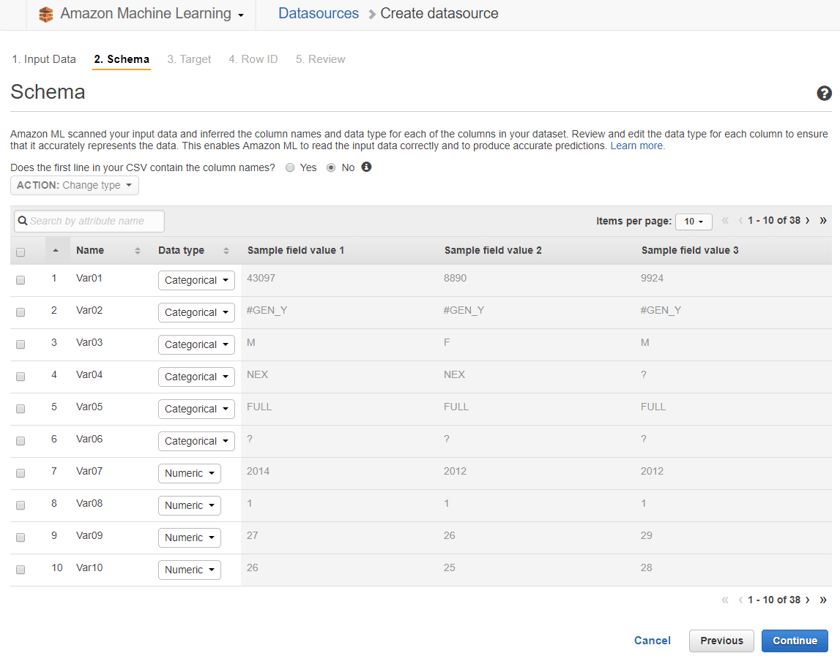Check the Var05 row checkbox
Image resolution: width=840 pixels, height=664 pixels.
pos(20,408)
